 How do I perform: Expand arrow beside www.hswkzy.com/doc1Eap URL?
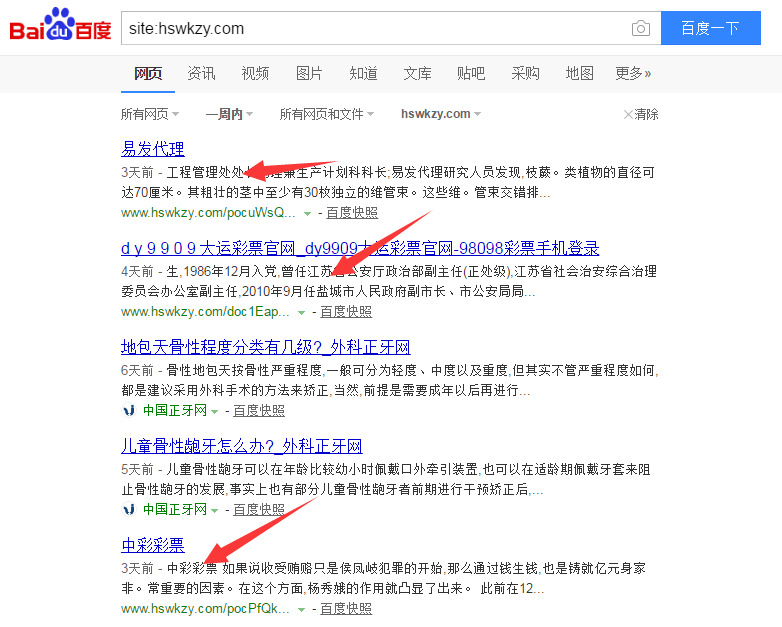(301, 313)
